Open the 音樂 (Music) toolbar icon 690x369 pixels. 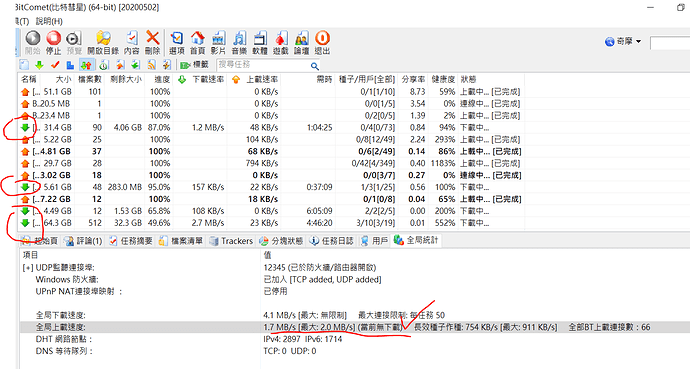pyautogui.click(x=239, y=43)
